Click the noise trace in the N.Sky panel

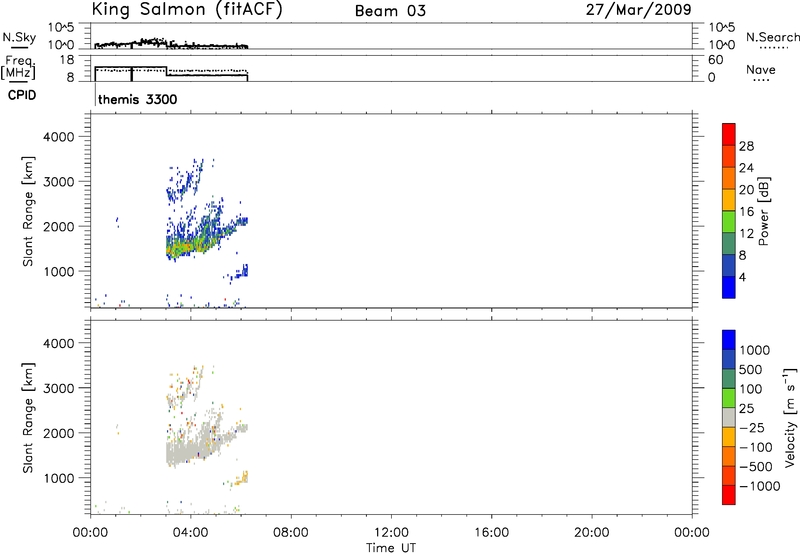(x=171, y=44)
